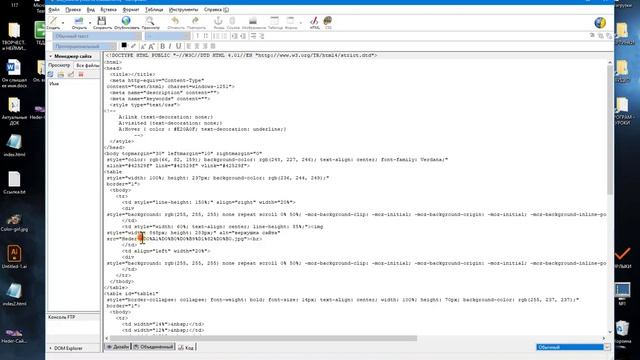Image resolution: width=640 pixels, height=360 pixels.
Task: Click the HTML toolbar icon
Action: (x=314, y=21)
